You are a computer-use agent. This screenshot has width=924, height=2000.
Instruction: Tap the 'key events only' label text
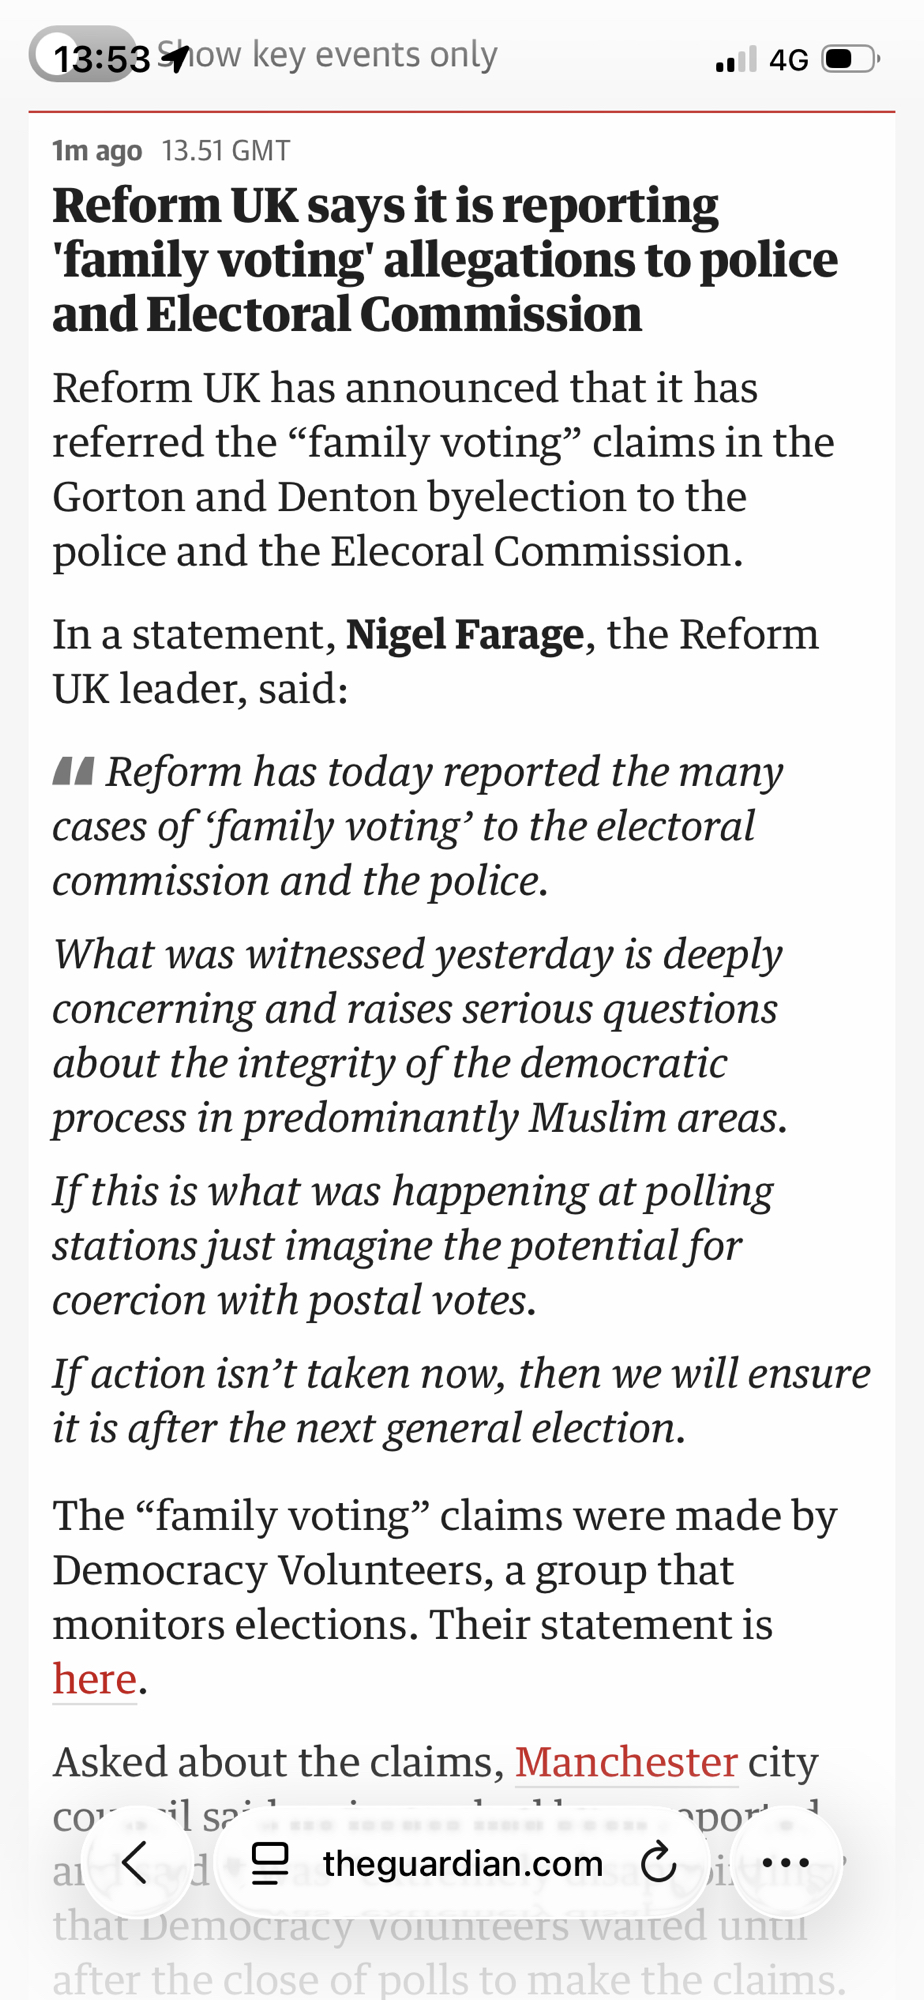(x=374, y=54)
